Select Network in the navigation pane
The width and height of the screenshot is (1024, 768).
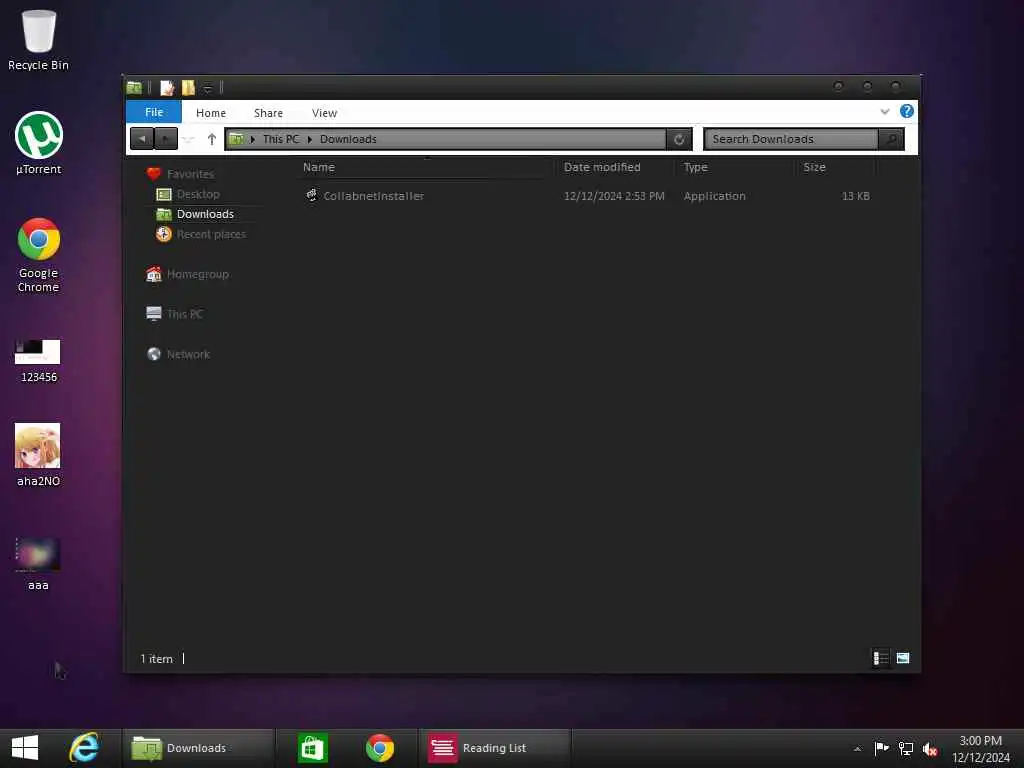[x=178, y=354]
